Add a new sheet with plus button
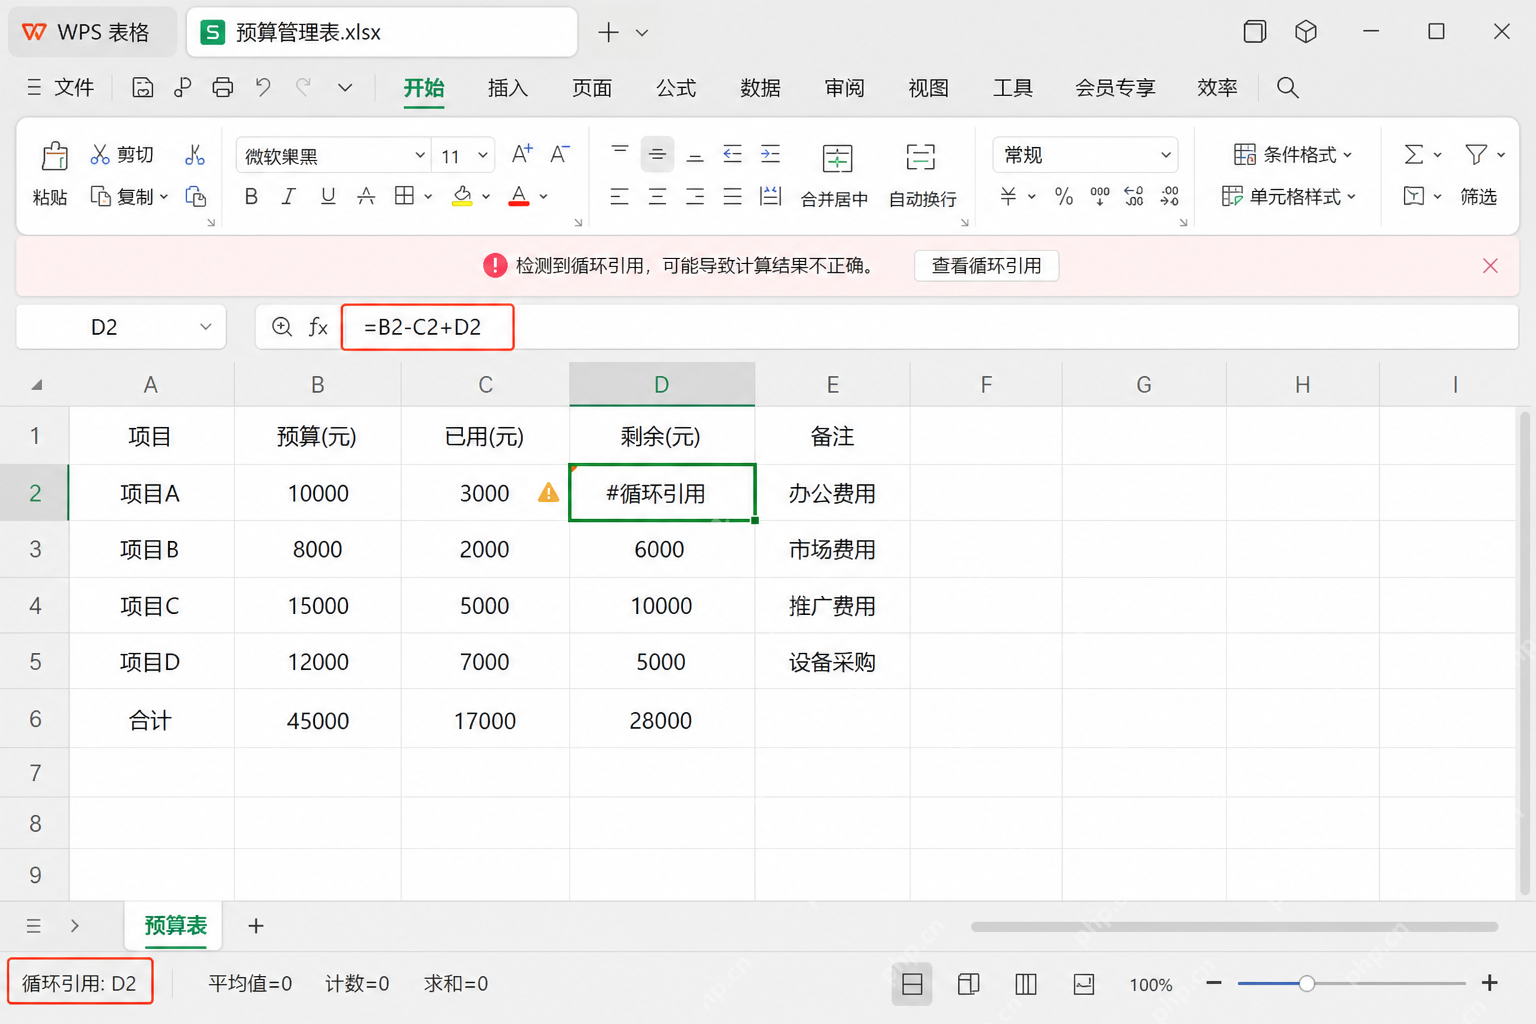 256,926
